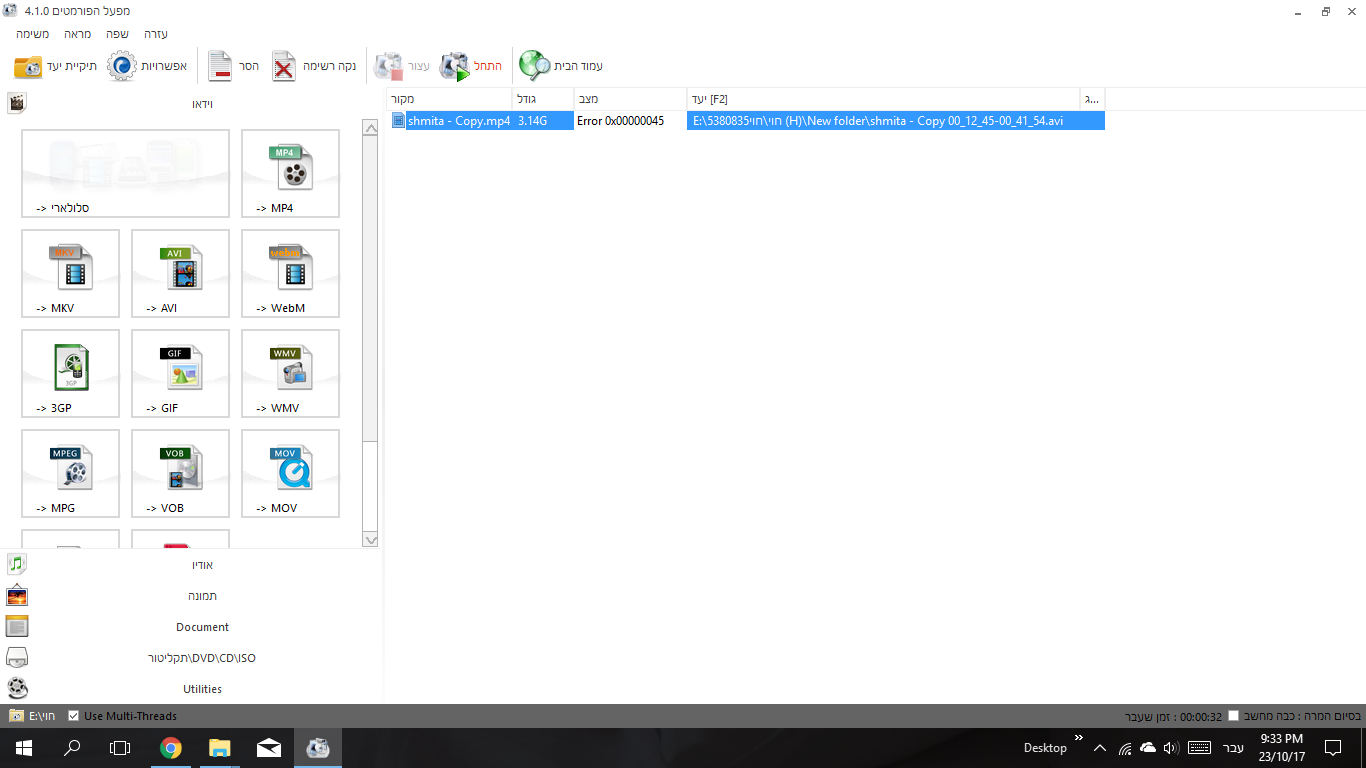Open the View (מראה) menu
Image resolution: width=1366 pixels, height=768 pixels.
point(78,34)
